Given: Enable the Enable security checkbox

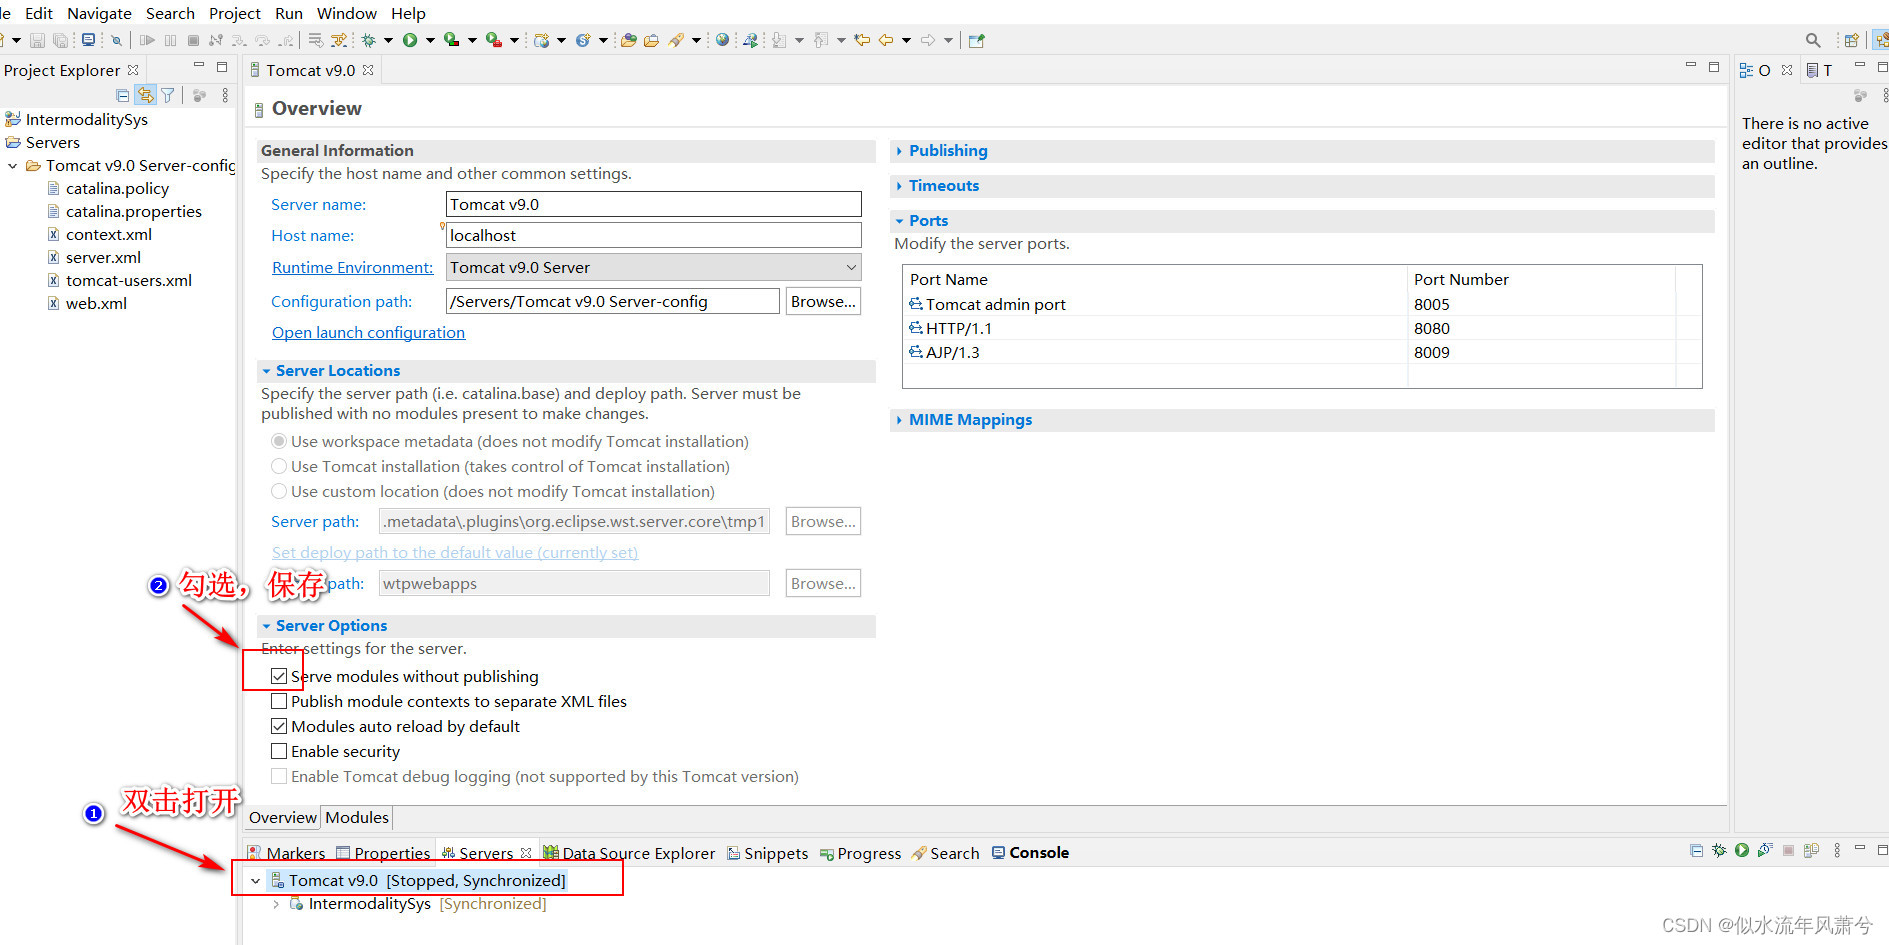Looking at the screenshot, I should (x=279, y=751).
